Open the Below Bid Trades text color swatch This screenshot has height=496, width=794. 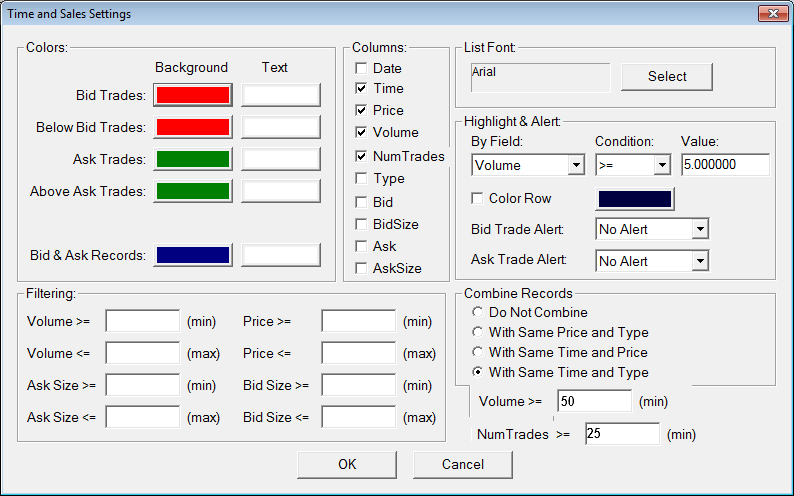tap(281, 127)
